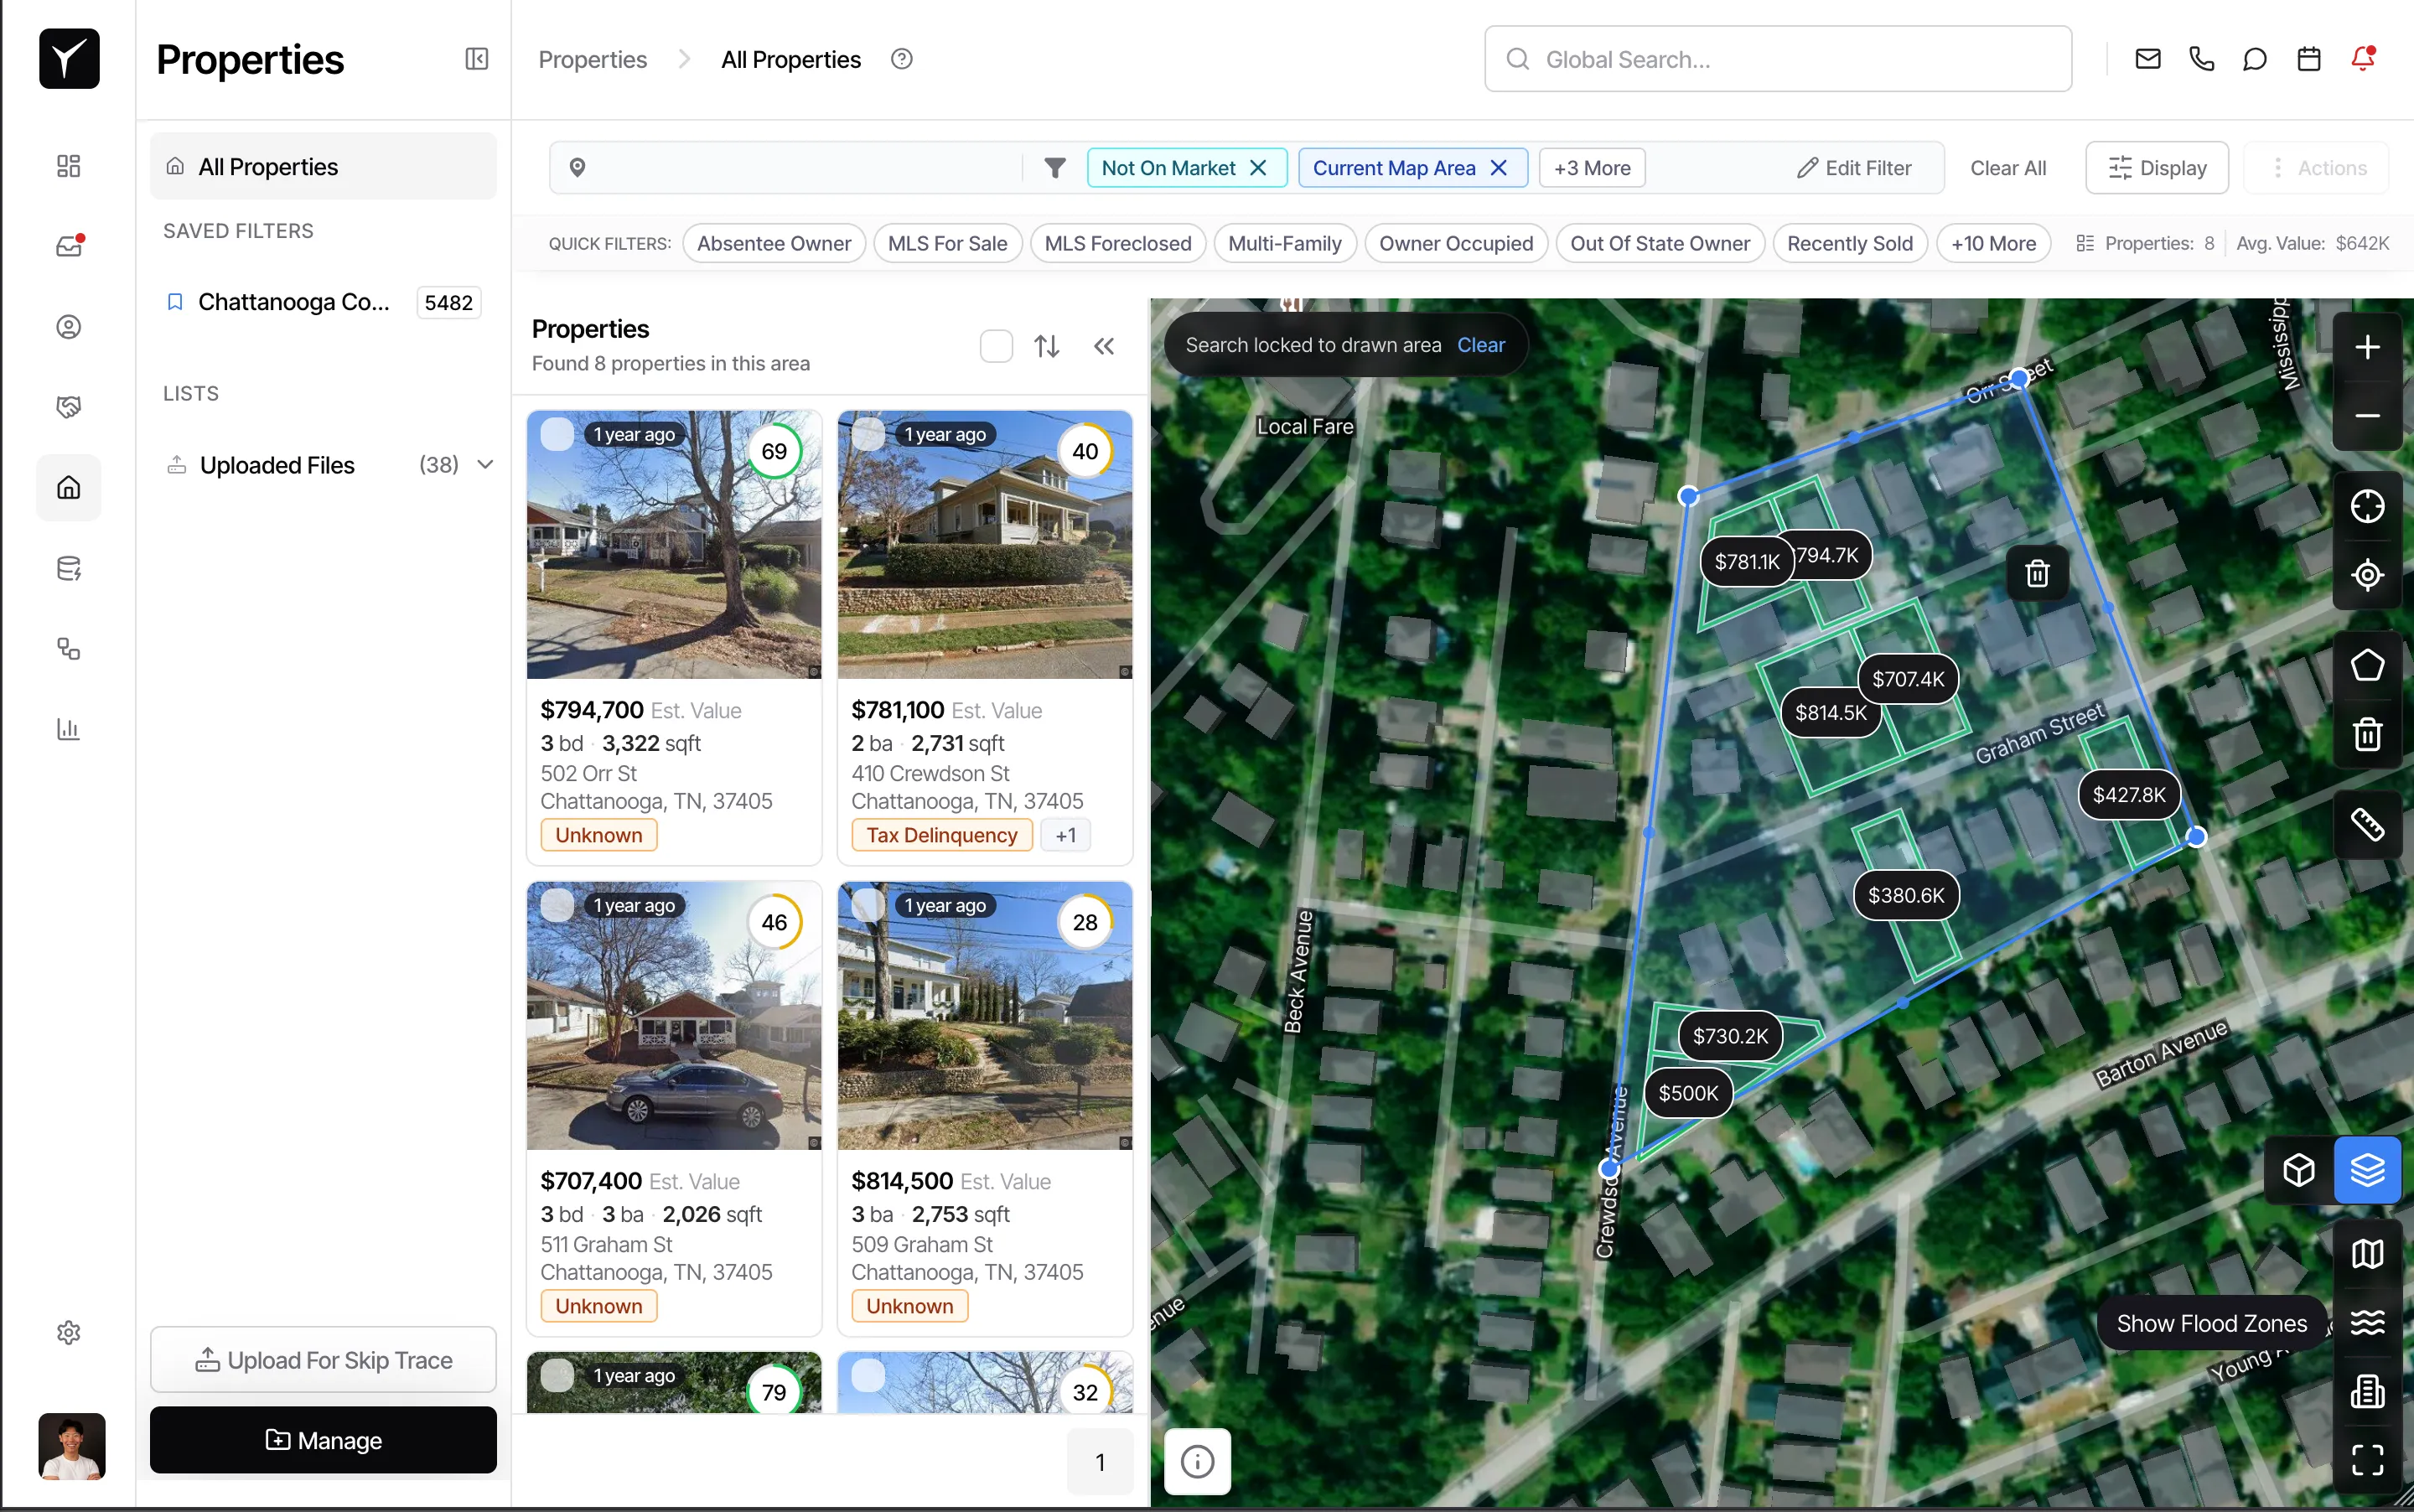Viewport: 2414px width, 1512px height.
Task: Expand the Uploaded Files list
Action: click(485, 465)
